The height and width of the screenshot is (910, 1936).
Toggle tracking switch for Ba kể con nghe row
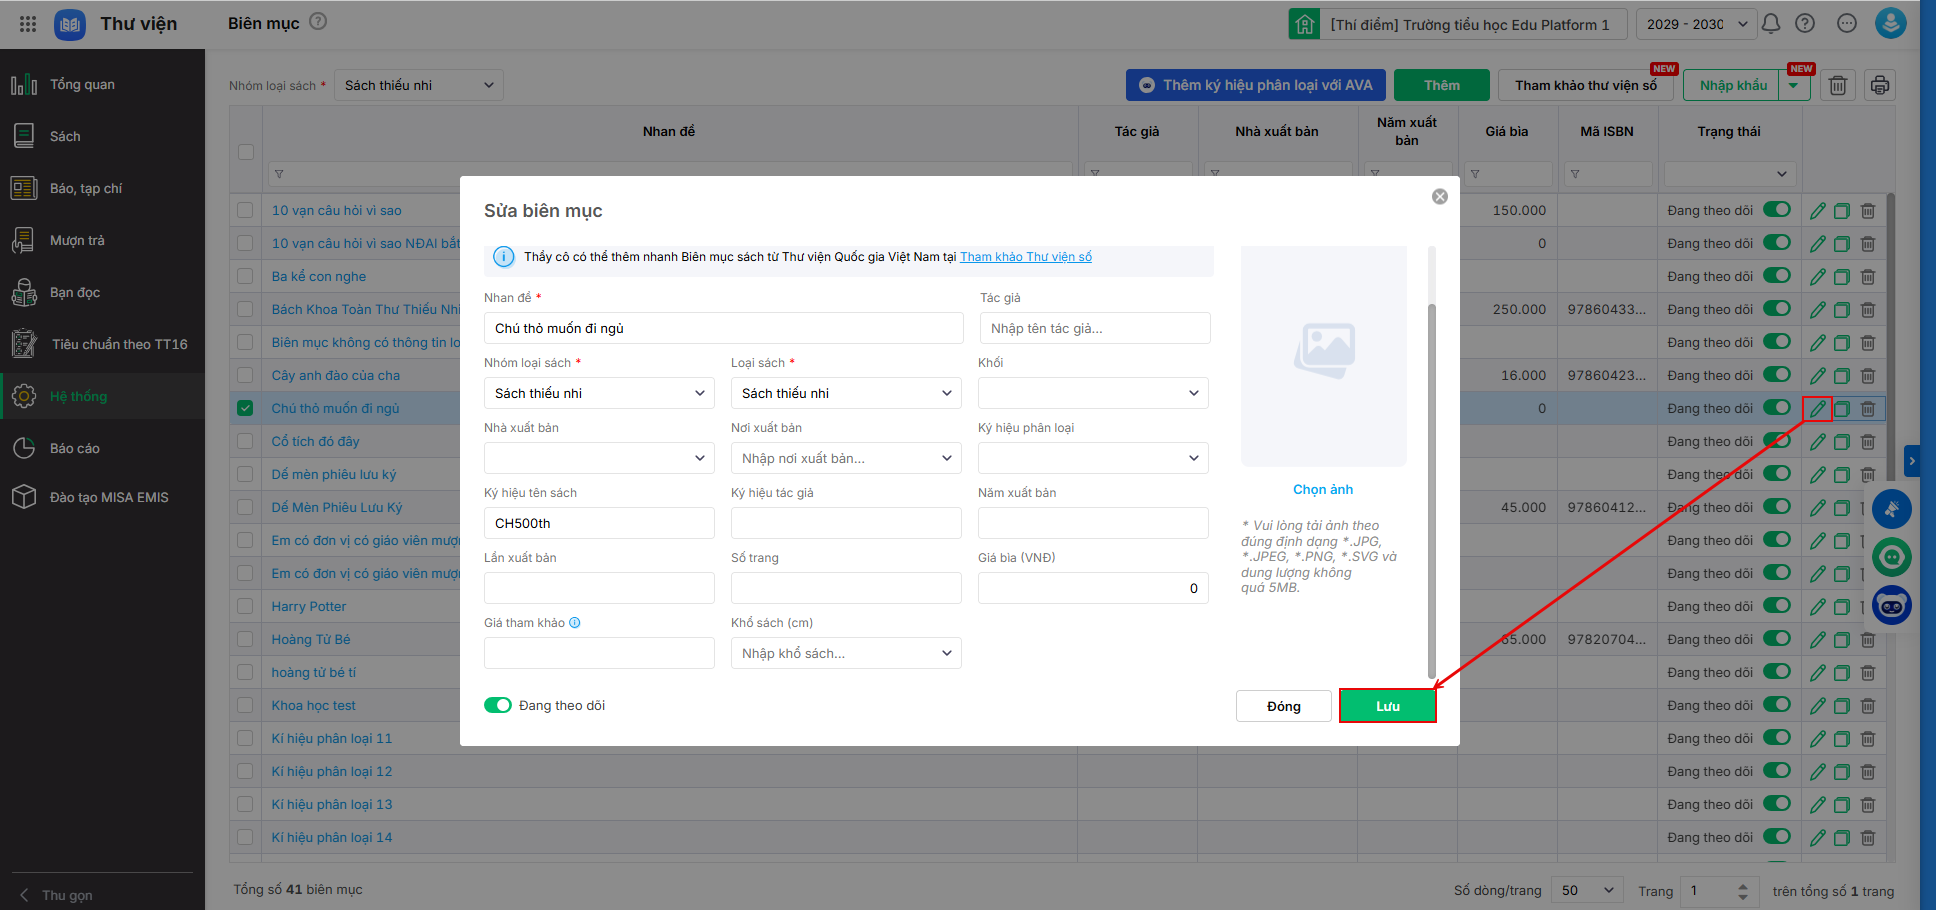[x=1777, y=275]
